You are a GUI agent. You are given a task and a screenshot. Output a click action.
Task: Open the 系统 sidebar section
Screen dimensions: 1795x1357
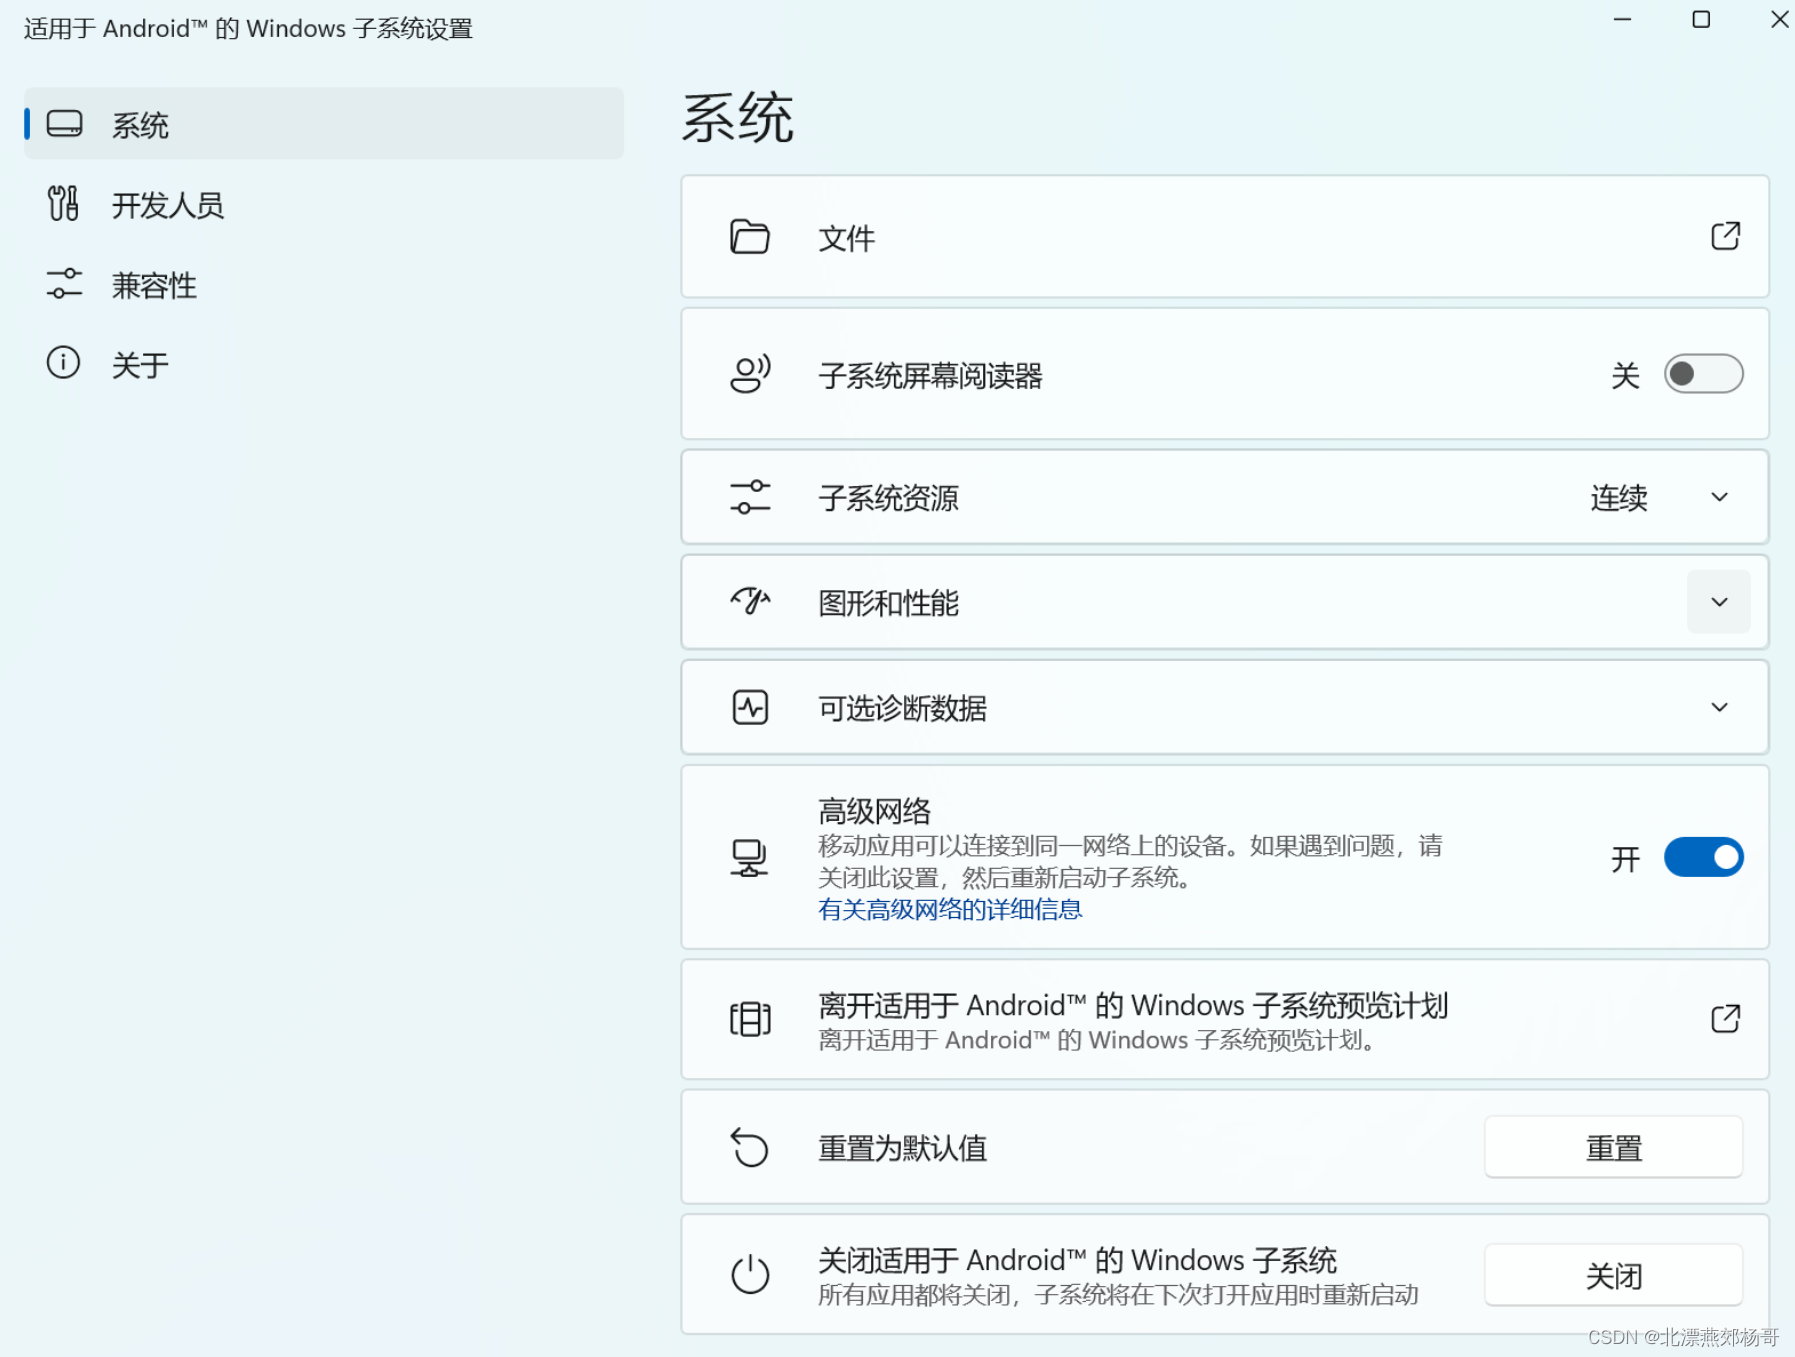click(324, 124)
